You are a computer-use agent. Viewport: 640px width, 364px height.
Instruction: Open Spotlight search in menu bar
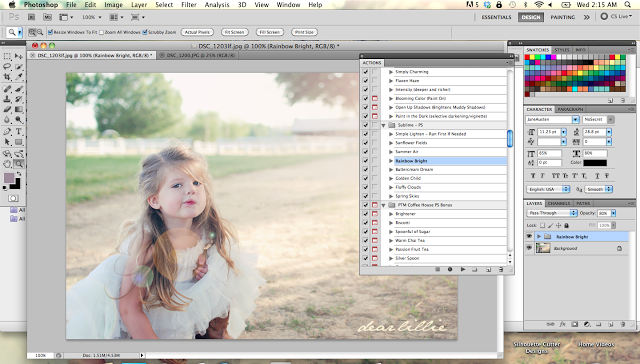(x=628, y=5)
